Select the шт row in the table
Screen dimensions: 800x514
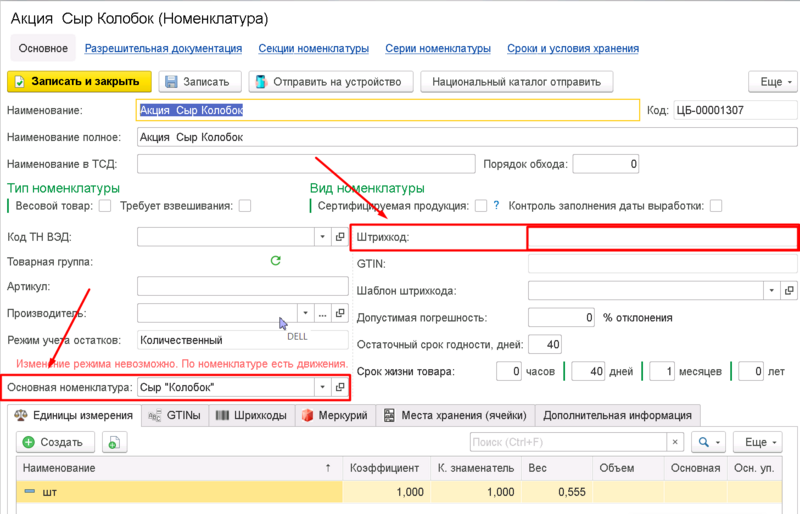click(x=399, y=492)
